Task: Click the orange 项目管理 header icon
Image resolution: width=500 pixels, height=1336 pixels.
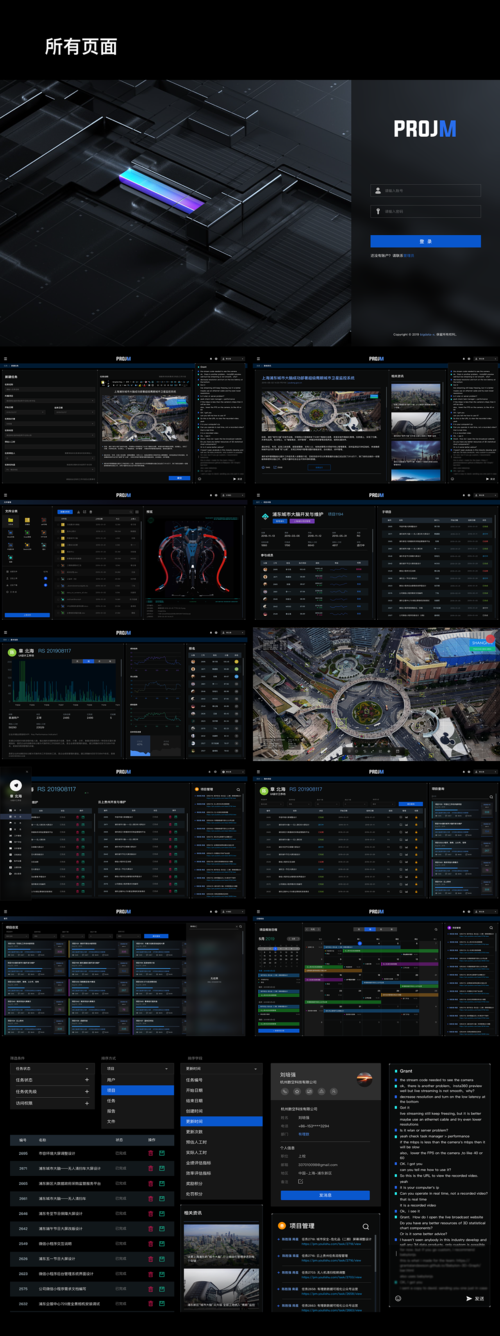Action: 281,1226
